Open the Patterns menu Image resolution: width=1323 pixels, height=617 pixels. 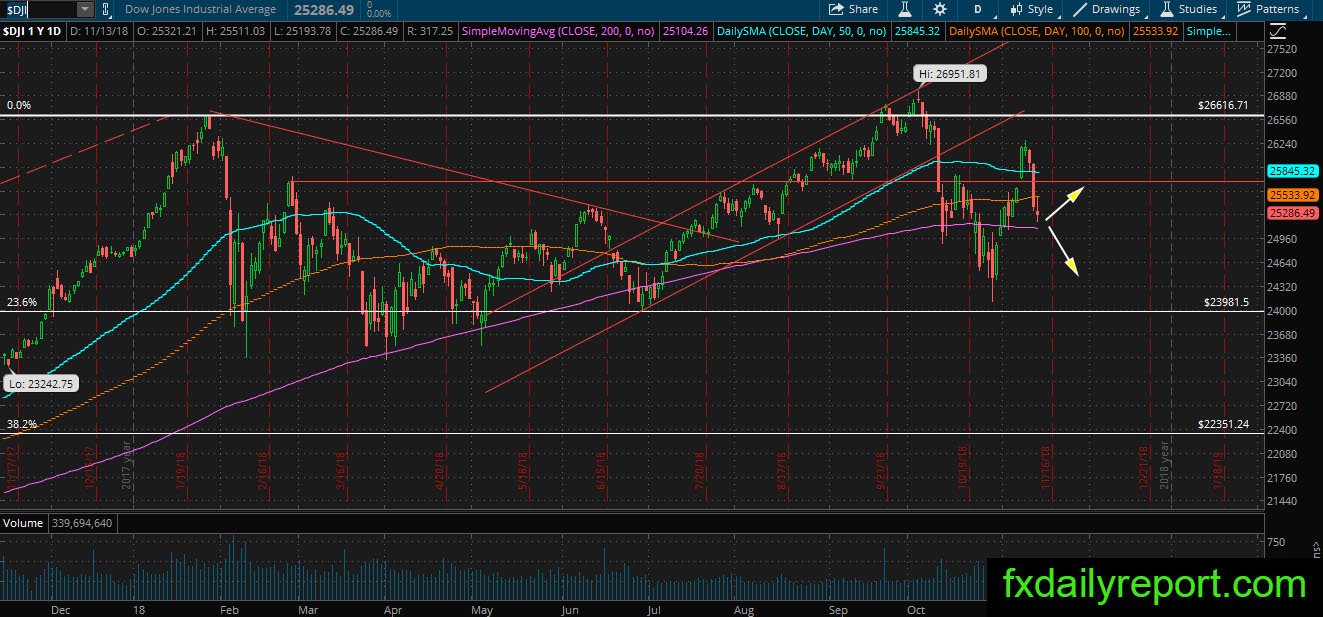1269,9
